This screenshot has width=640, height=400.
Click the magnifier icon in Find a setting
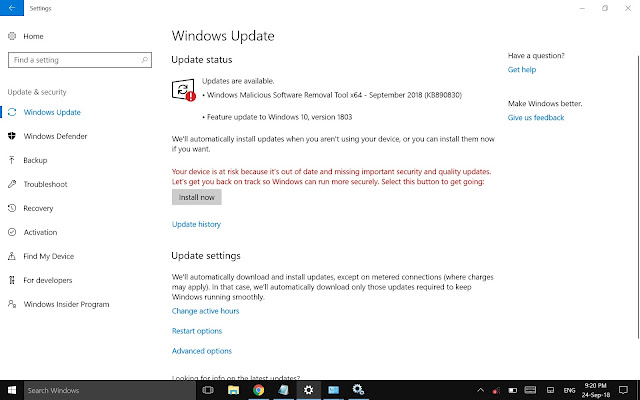point(144,60)
